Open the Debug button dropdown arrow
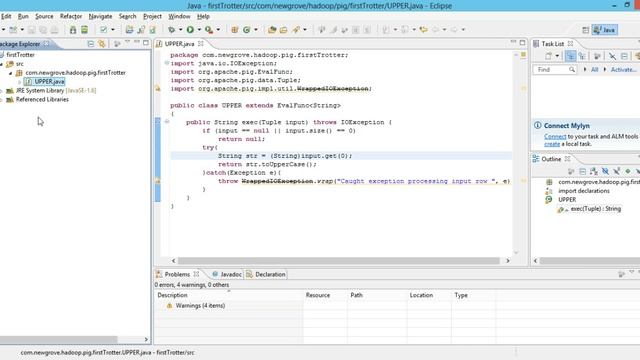 pos(180,29)
